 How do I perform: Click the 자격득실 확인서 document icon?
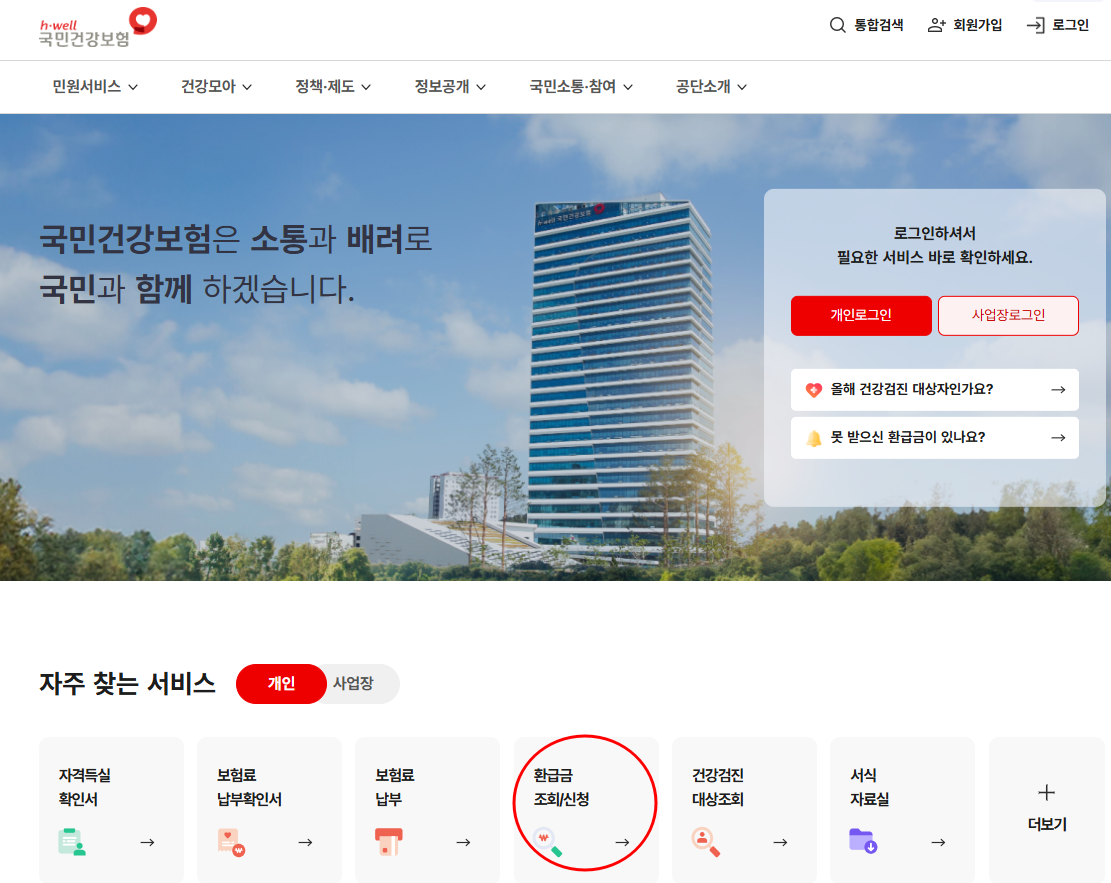[x=72, y=842]
